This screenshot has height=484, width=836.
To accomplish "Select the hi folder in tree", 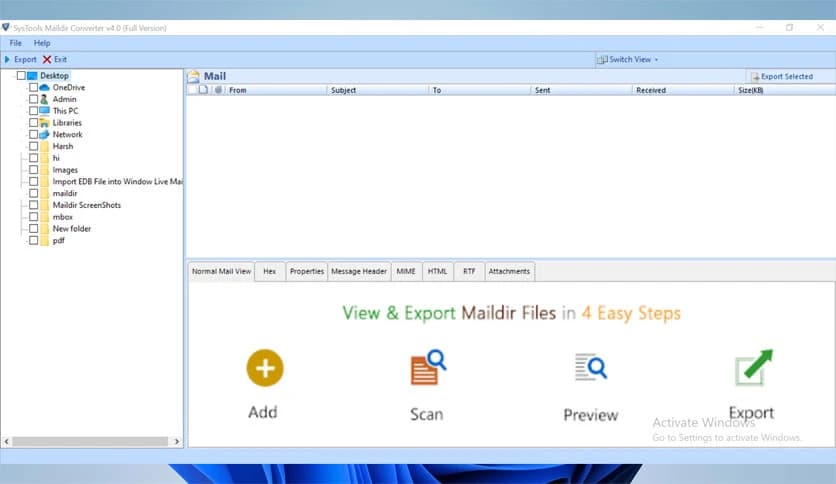I will 56,158.
